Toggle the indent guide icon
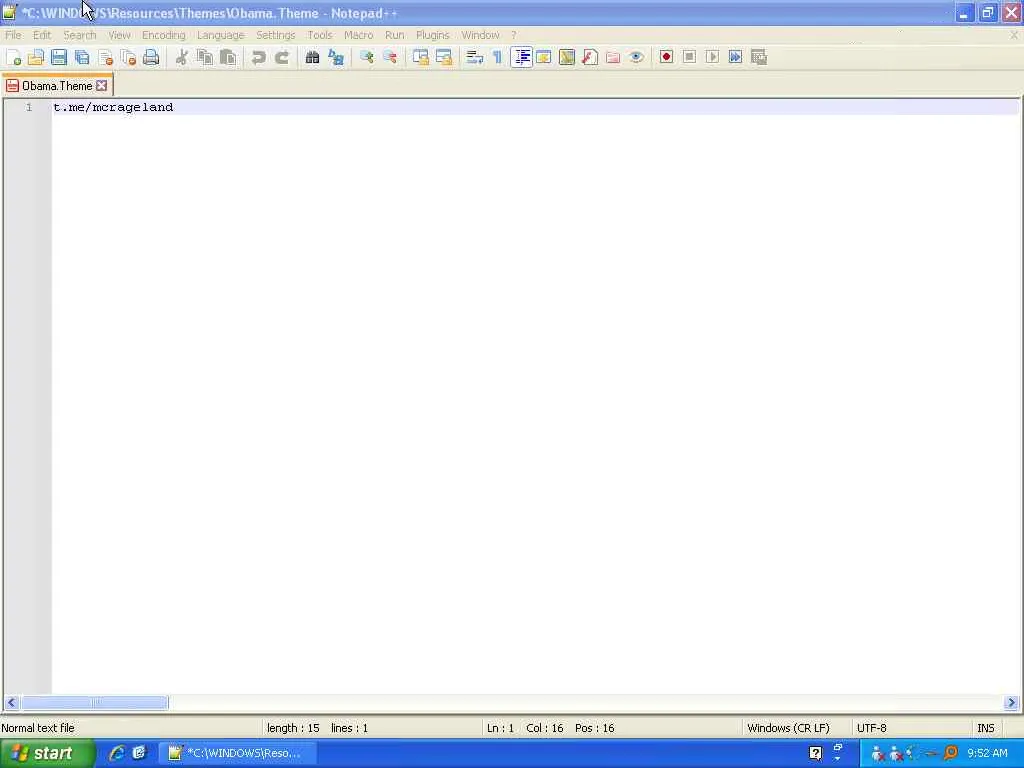The image size is (1024, 768). coord(521,57)
